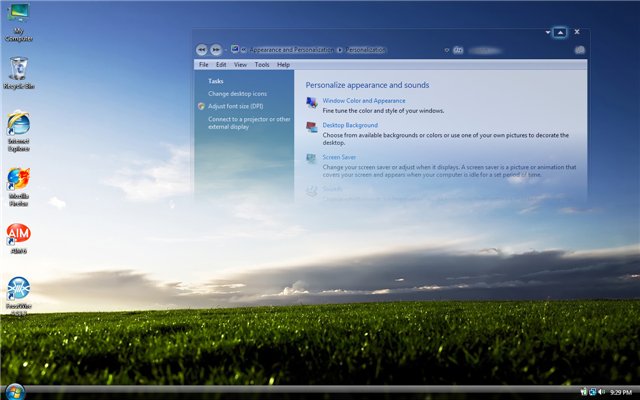
Task: Click the volume speaker tray icon
Action: pyautogui.click(x=602, y=391)
